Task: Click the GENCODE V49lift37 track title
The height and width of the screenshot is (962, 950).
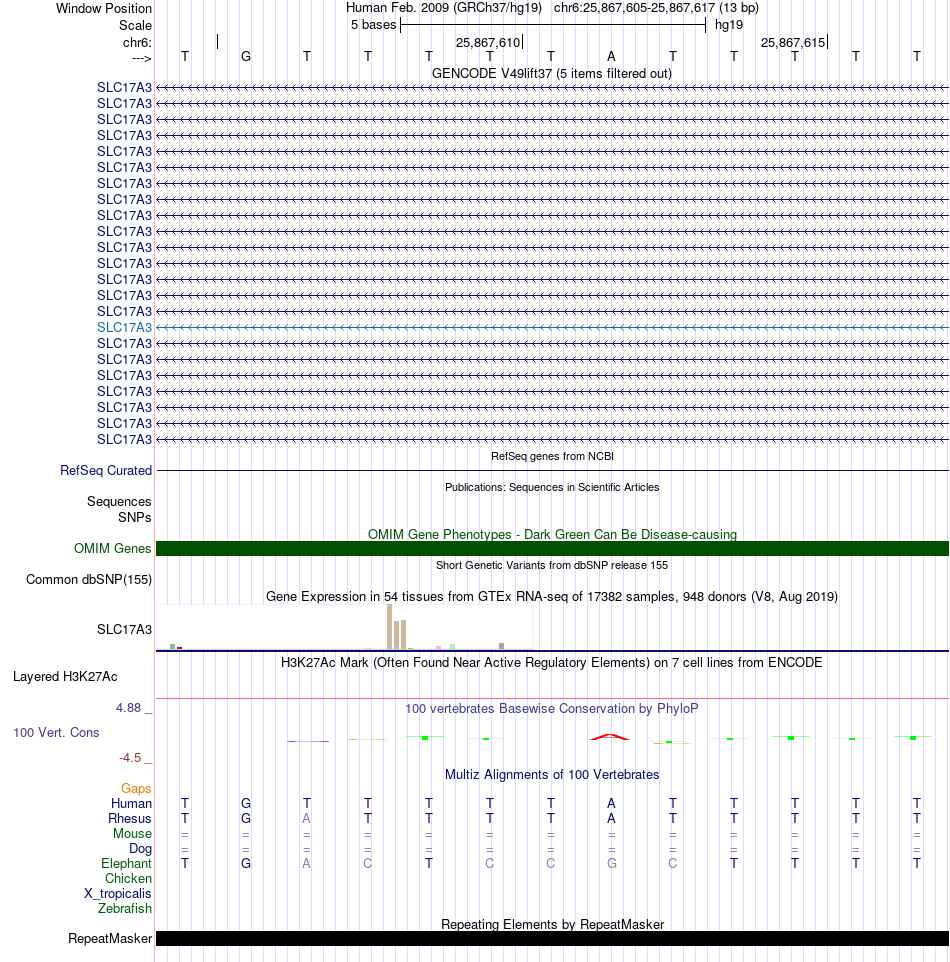Action: [x=552, y=74]
